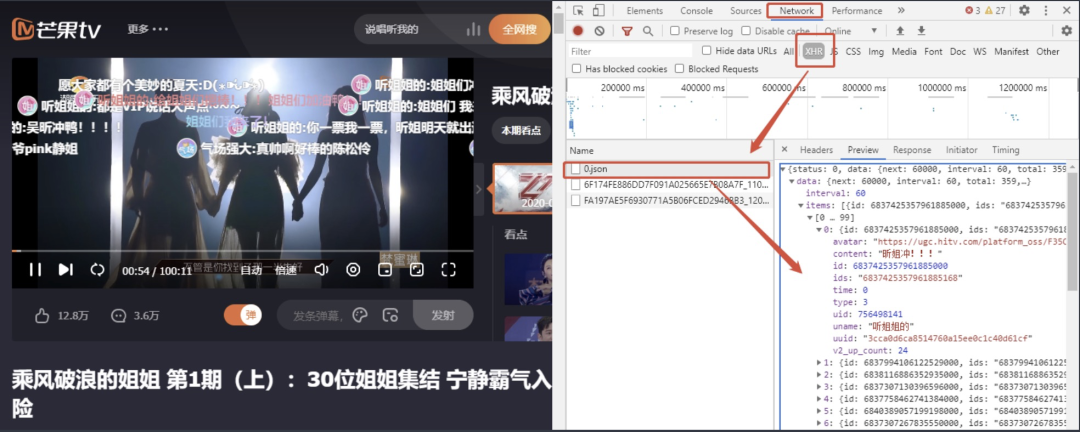Screen dimensions: 1080x432
Task: Open the player settings ring icon
Action: [x=353, y=269]
